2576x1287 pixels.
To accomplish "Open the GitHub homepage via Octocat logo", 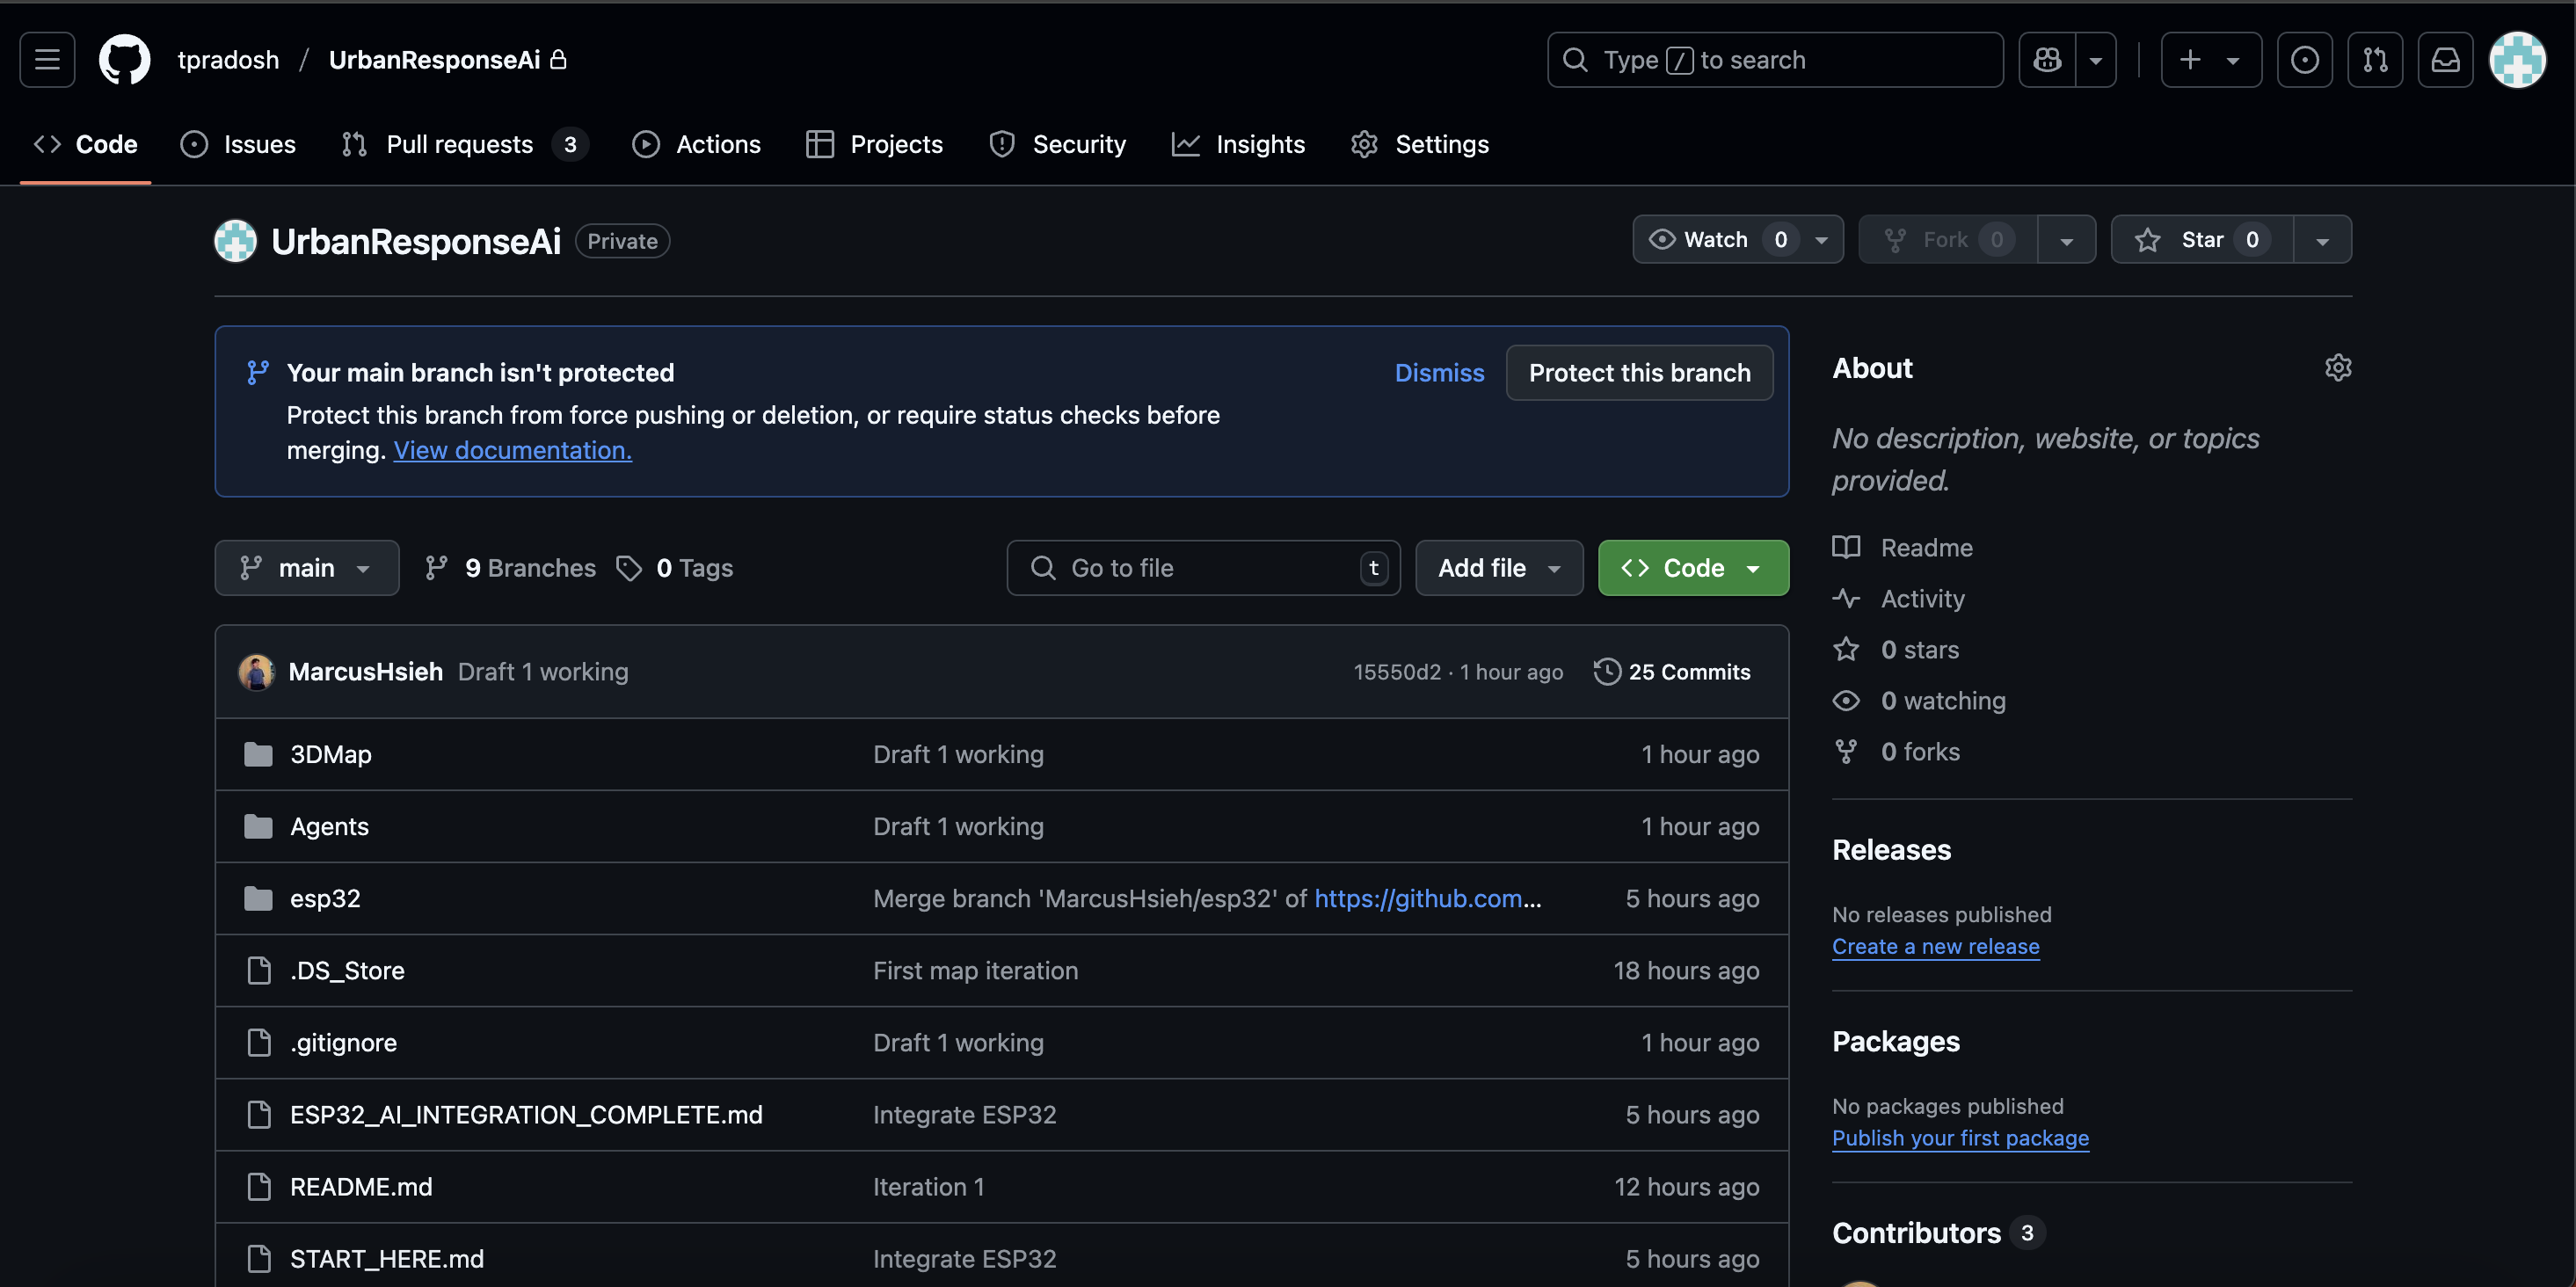I will coord(124,60).
